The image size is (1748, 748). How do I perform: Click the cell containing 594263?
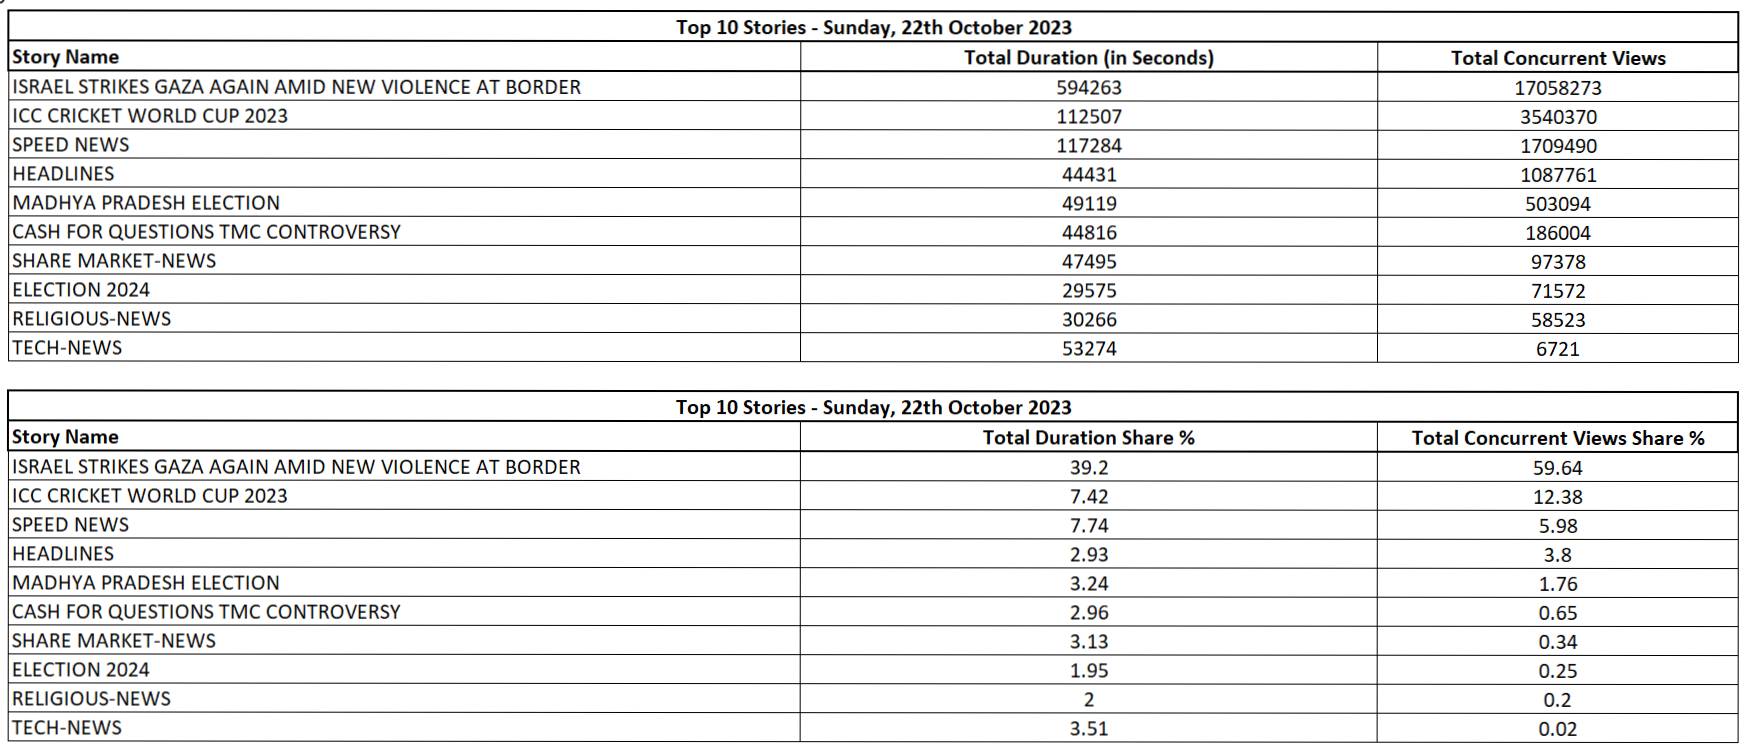coord(1088,88)
